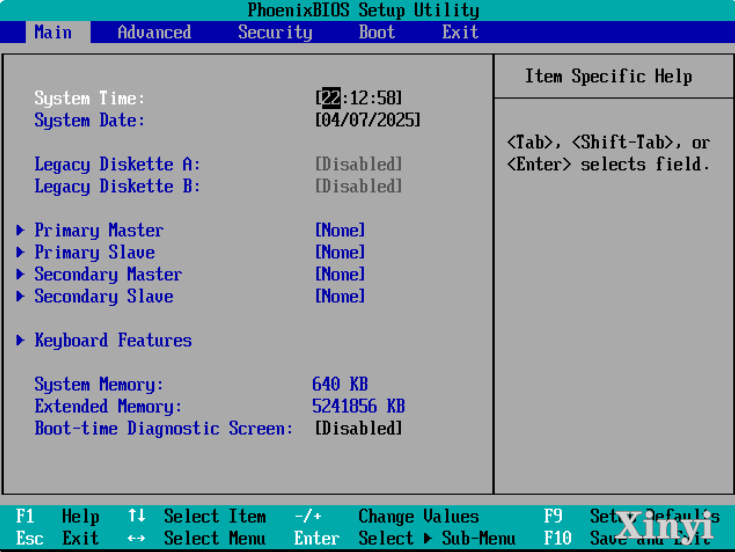Click the 5241856 KB value

pos(359,406)
